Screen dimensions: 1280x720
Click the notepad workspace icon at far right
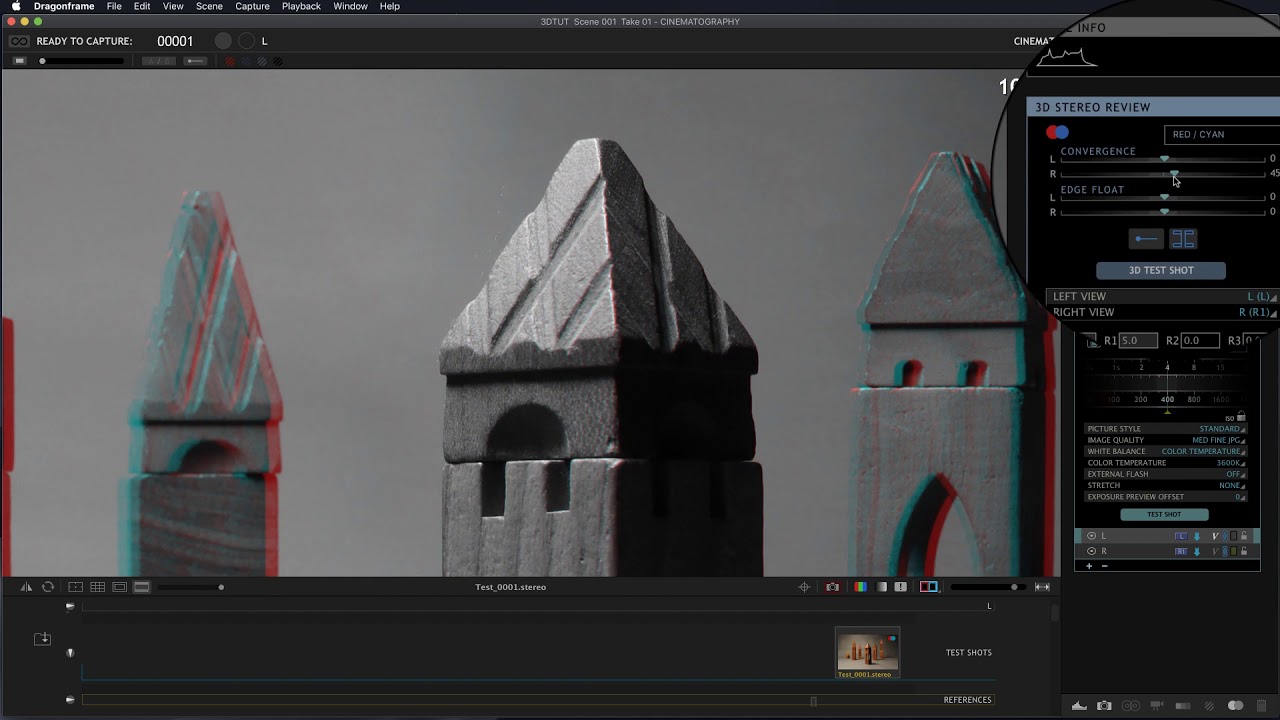point(1261,706)
